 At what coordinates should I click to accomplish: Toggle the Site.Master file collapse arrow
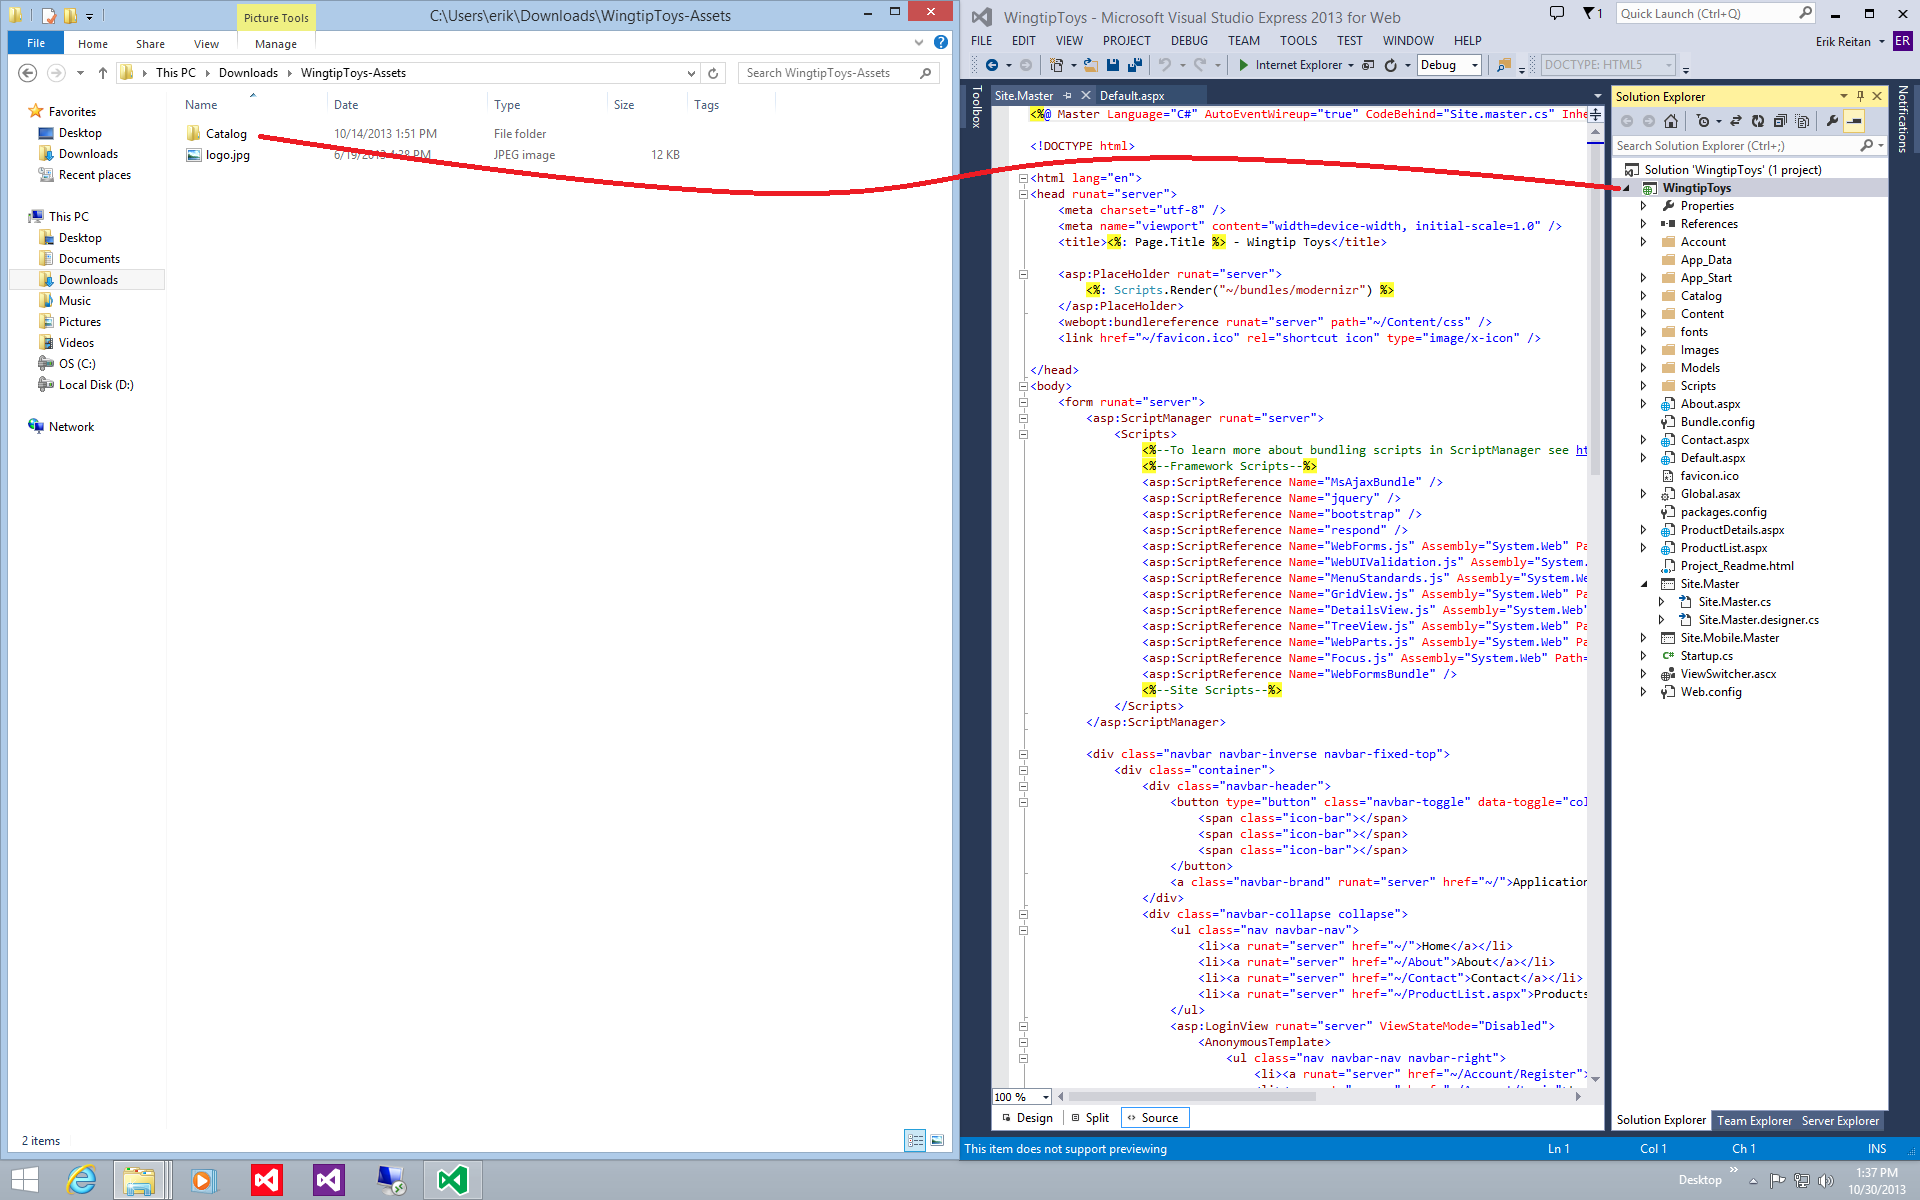pyautogui.click(x=1646, y=582)
